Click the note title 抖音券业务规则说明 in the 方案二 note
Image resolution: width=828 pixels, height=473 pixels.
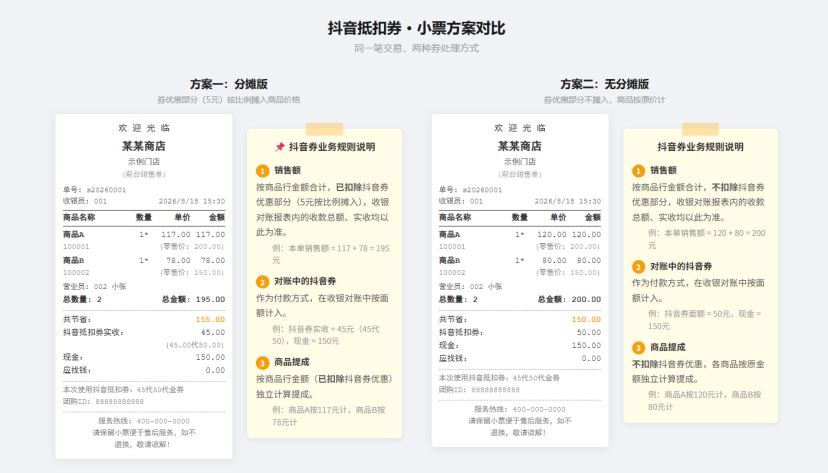700,147
